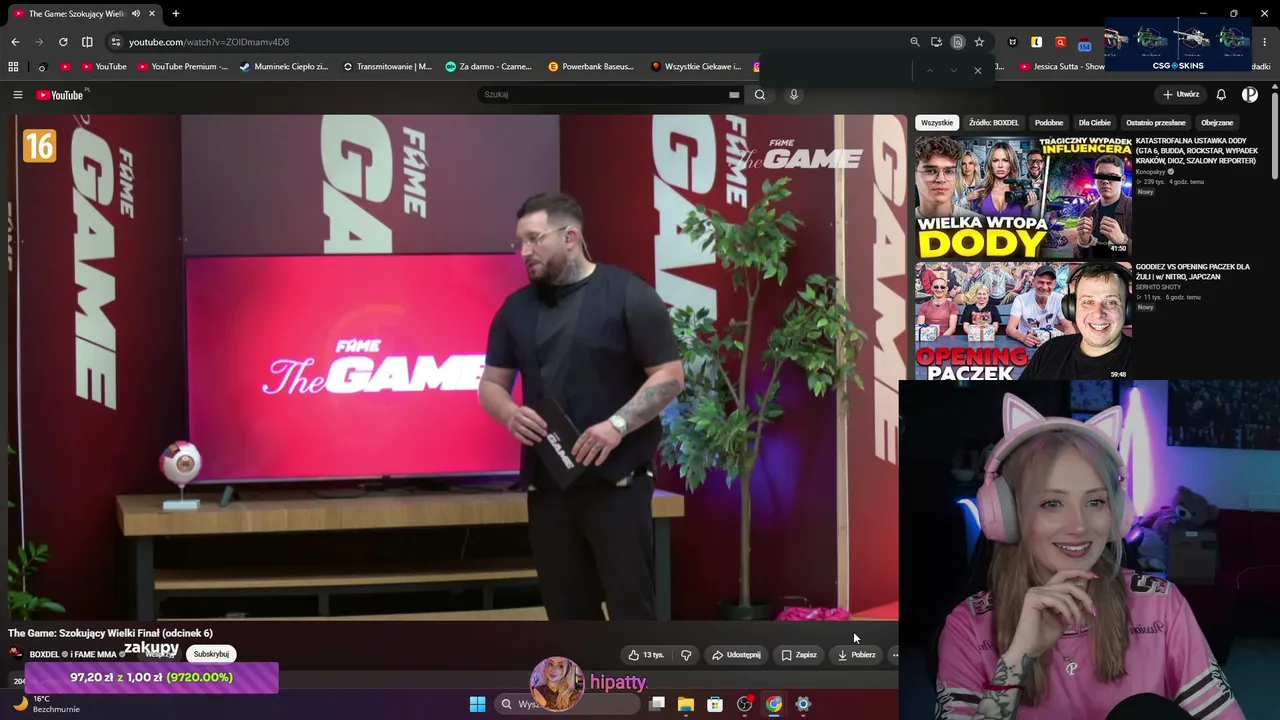Open the WIELKA WTOPA DODY video thumbnail
Viewport: 1280px width, 720px height.
pos(1023,196)
